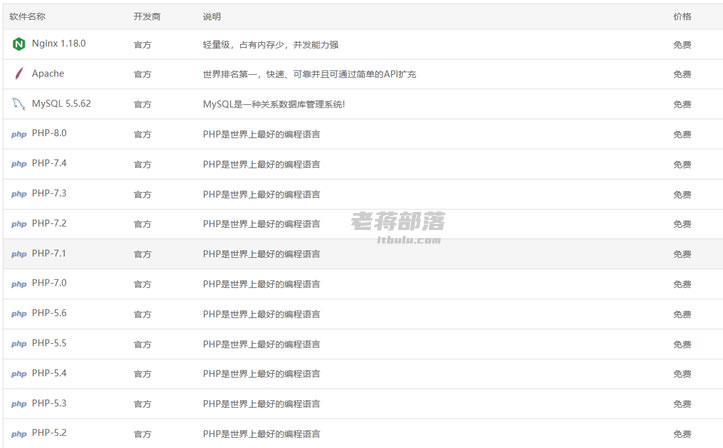Viewport: 723px width, 448px height.
Task: Select the PHP-5.2 name text
Action: pos(49,433)
